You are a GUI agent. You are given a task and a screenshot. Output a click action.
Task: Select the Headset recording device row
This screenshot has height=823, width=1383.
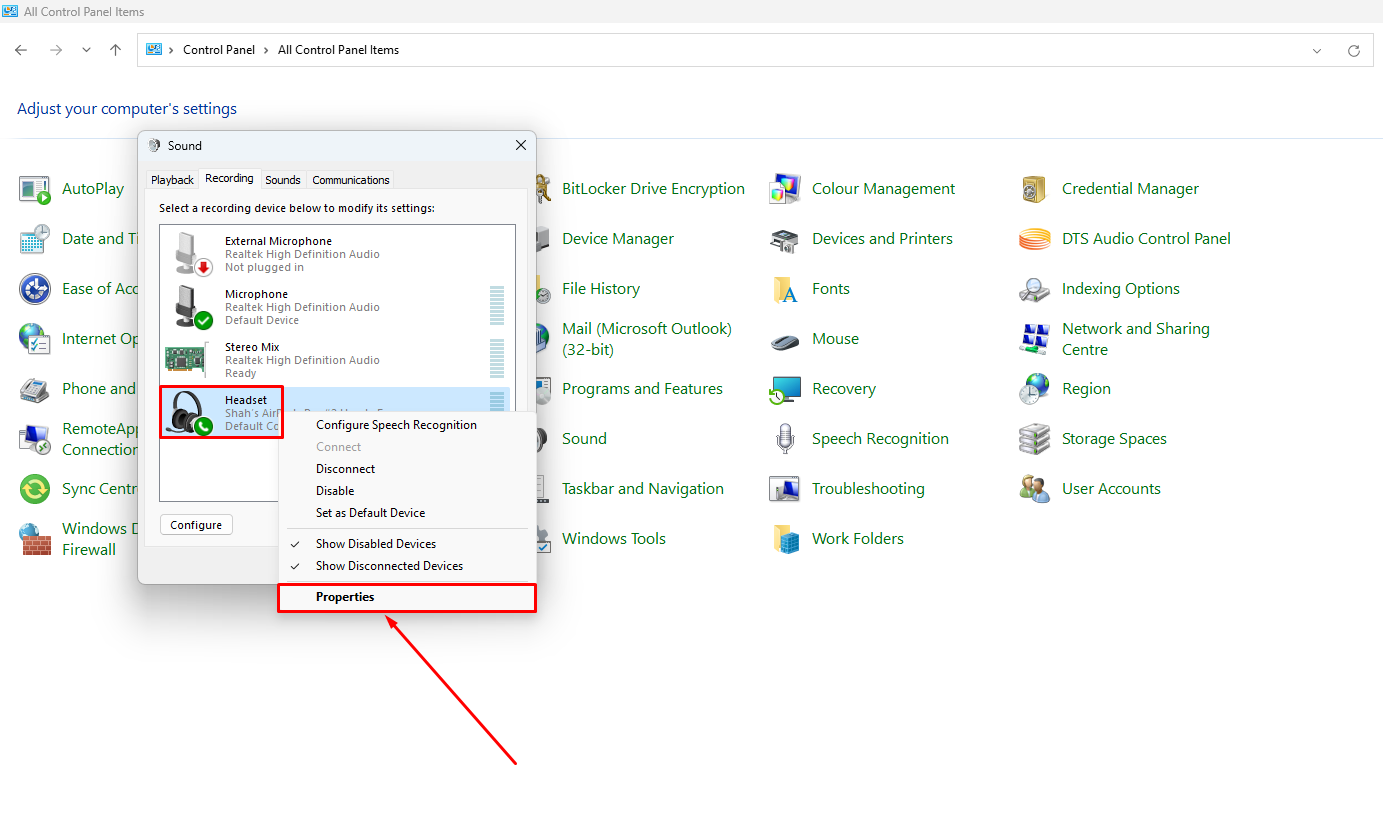click(335, 413)
